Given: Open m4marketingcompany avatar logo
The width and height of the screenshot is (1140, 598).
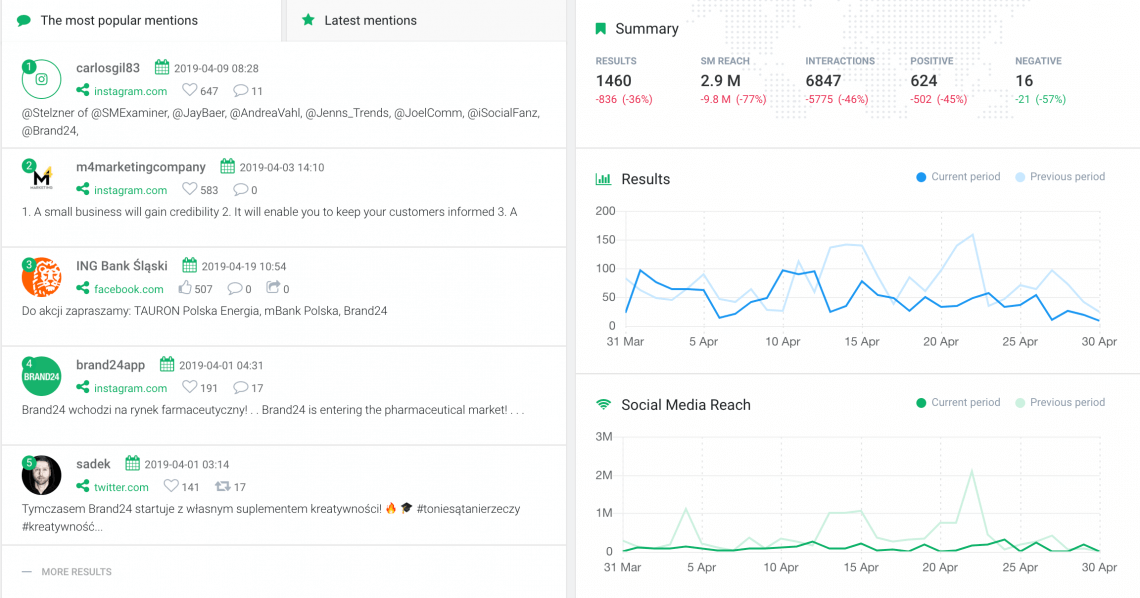Looking at the screenshot, I should pos(41,178).
